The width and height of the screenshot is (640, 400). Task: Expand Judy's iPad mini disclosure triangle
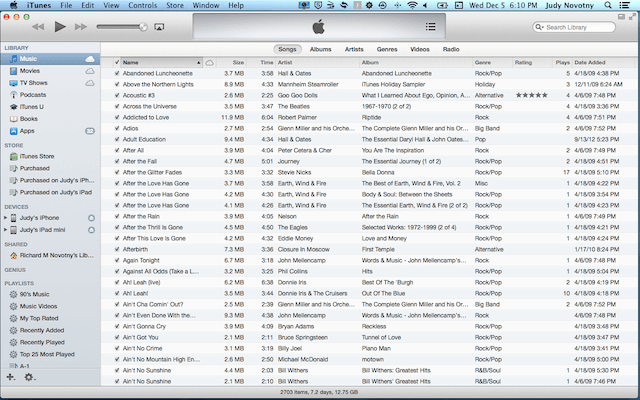tap(5, 230)
